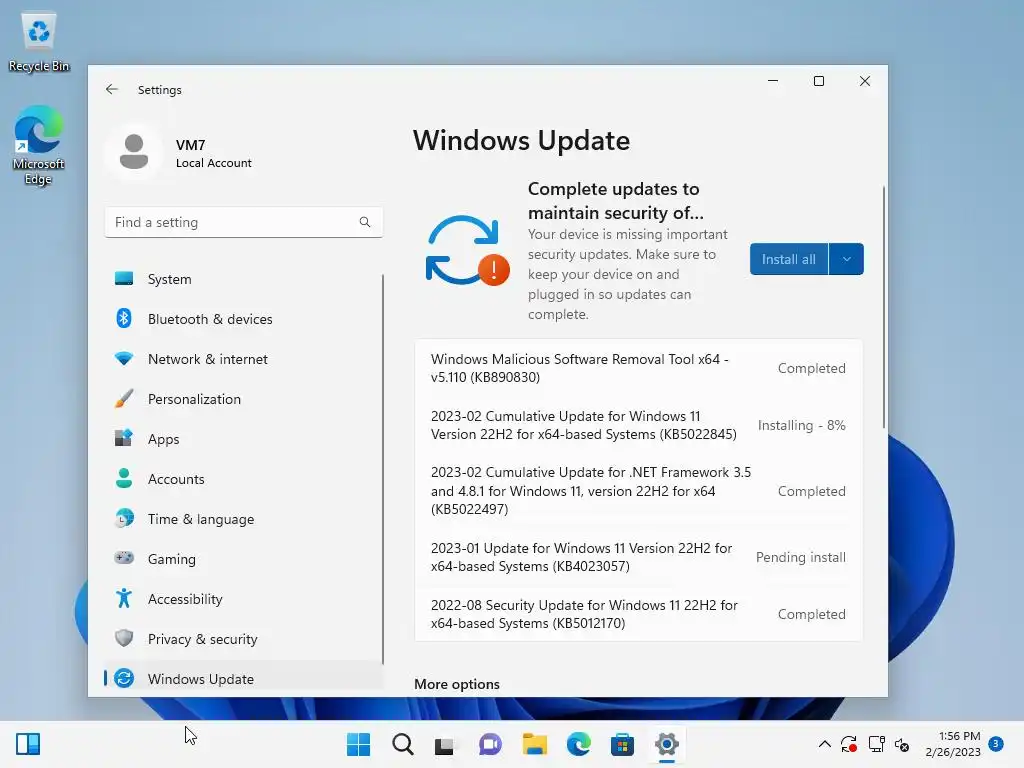This screenshot has height=768, width=1024.
Task: Select the KB4023057 update row
Action: click(x=639, y=557)
